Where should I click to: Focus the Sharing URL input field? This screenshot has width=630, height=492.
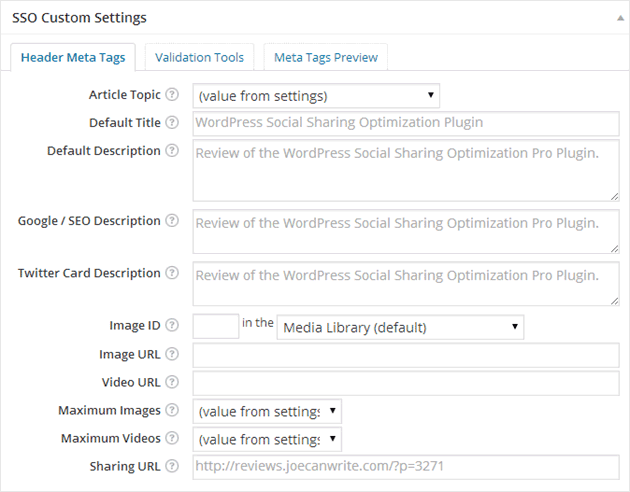coord(406,467)
